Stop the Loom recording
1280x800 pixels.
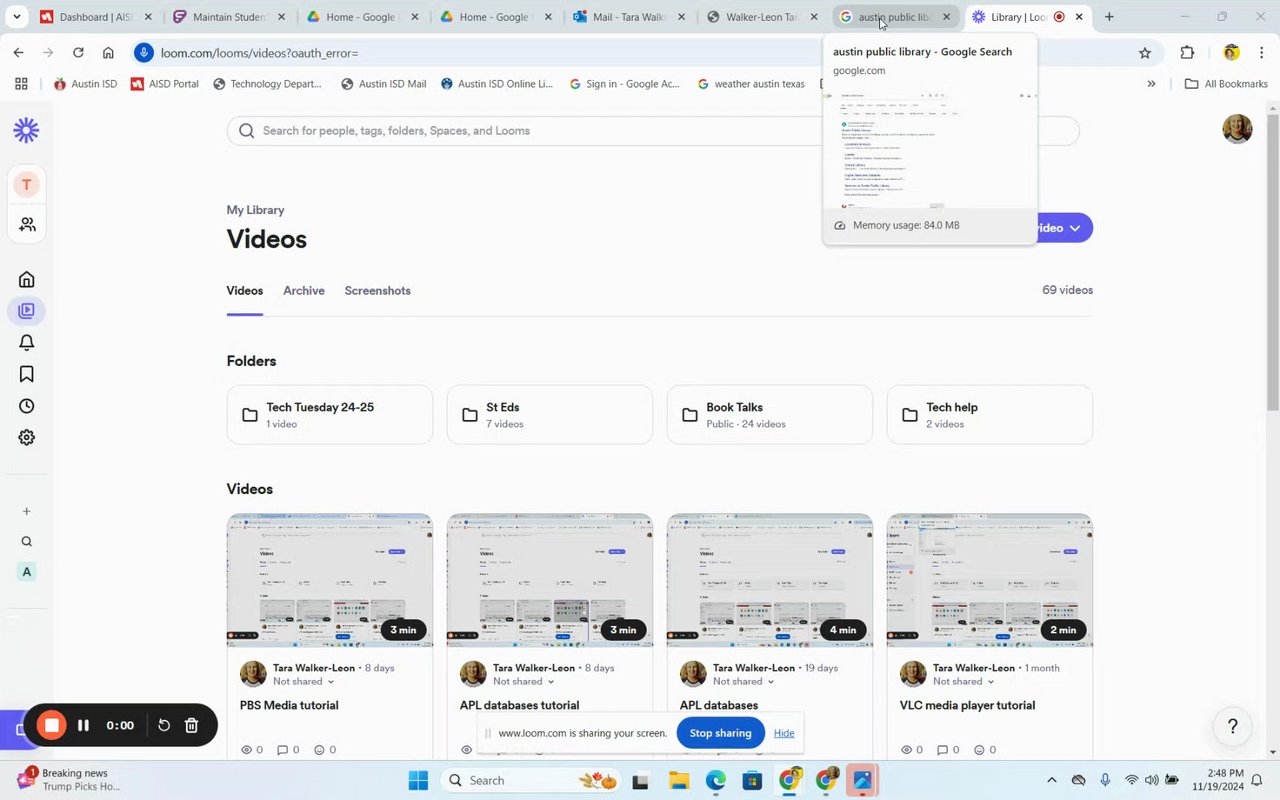tap(52, 725)
